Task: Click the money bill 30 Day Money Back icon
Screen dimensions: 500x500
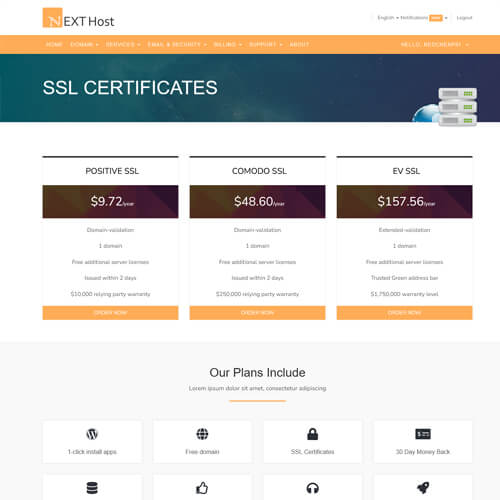Action: 423,434
